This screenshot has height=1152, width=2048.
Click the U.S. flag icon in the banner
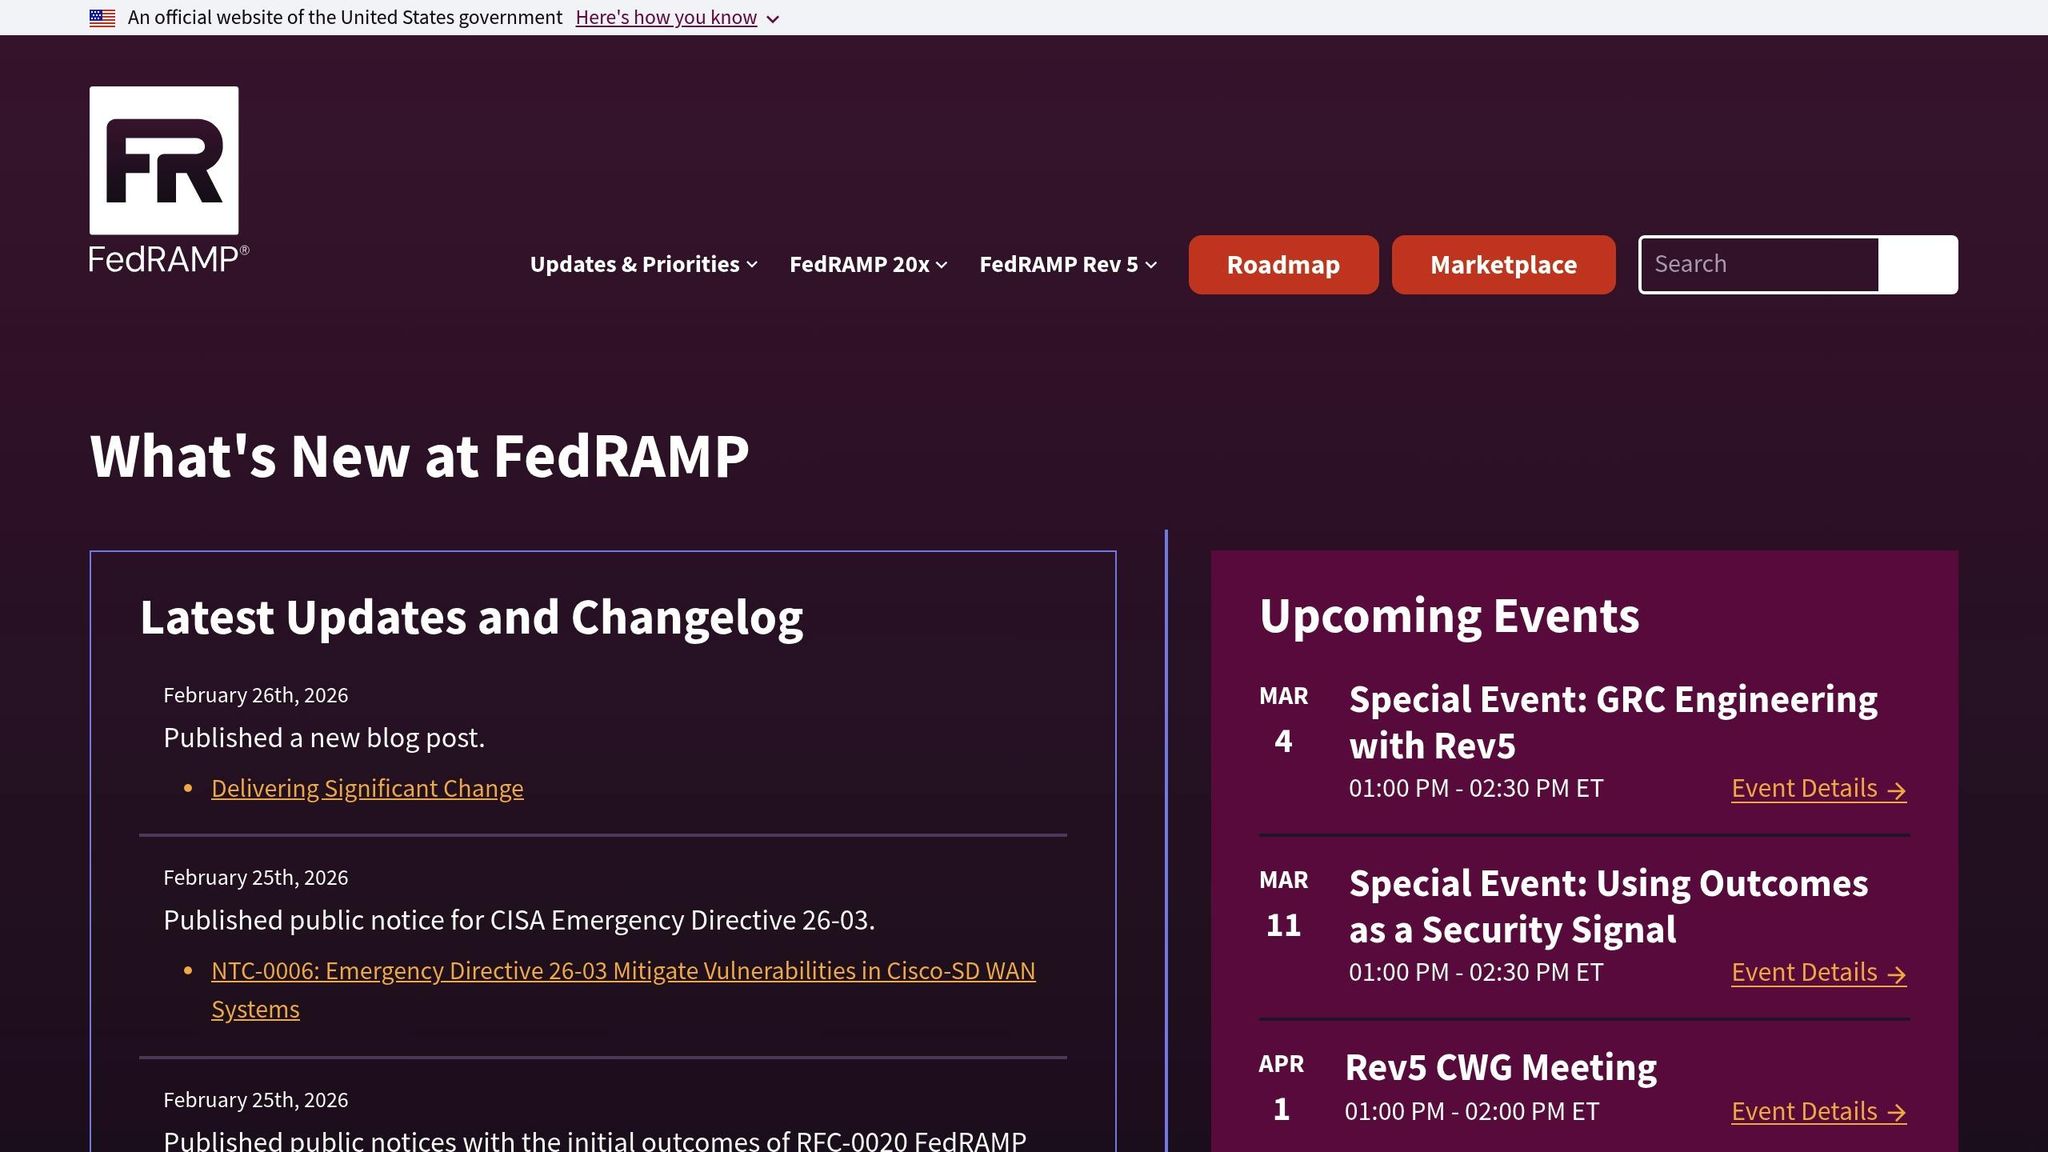(x=101, y=16)
